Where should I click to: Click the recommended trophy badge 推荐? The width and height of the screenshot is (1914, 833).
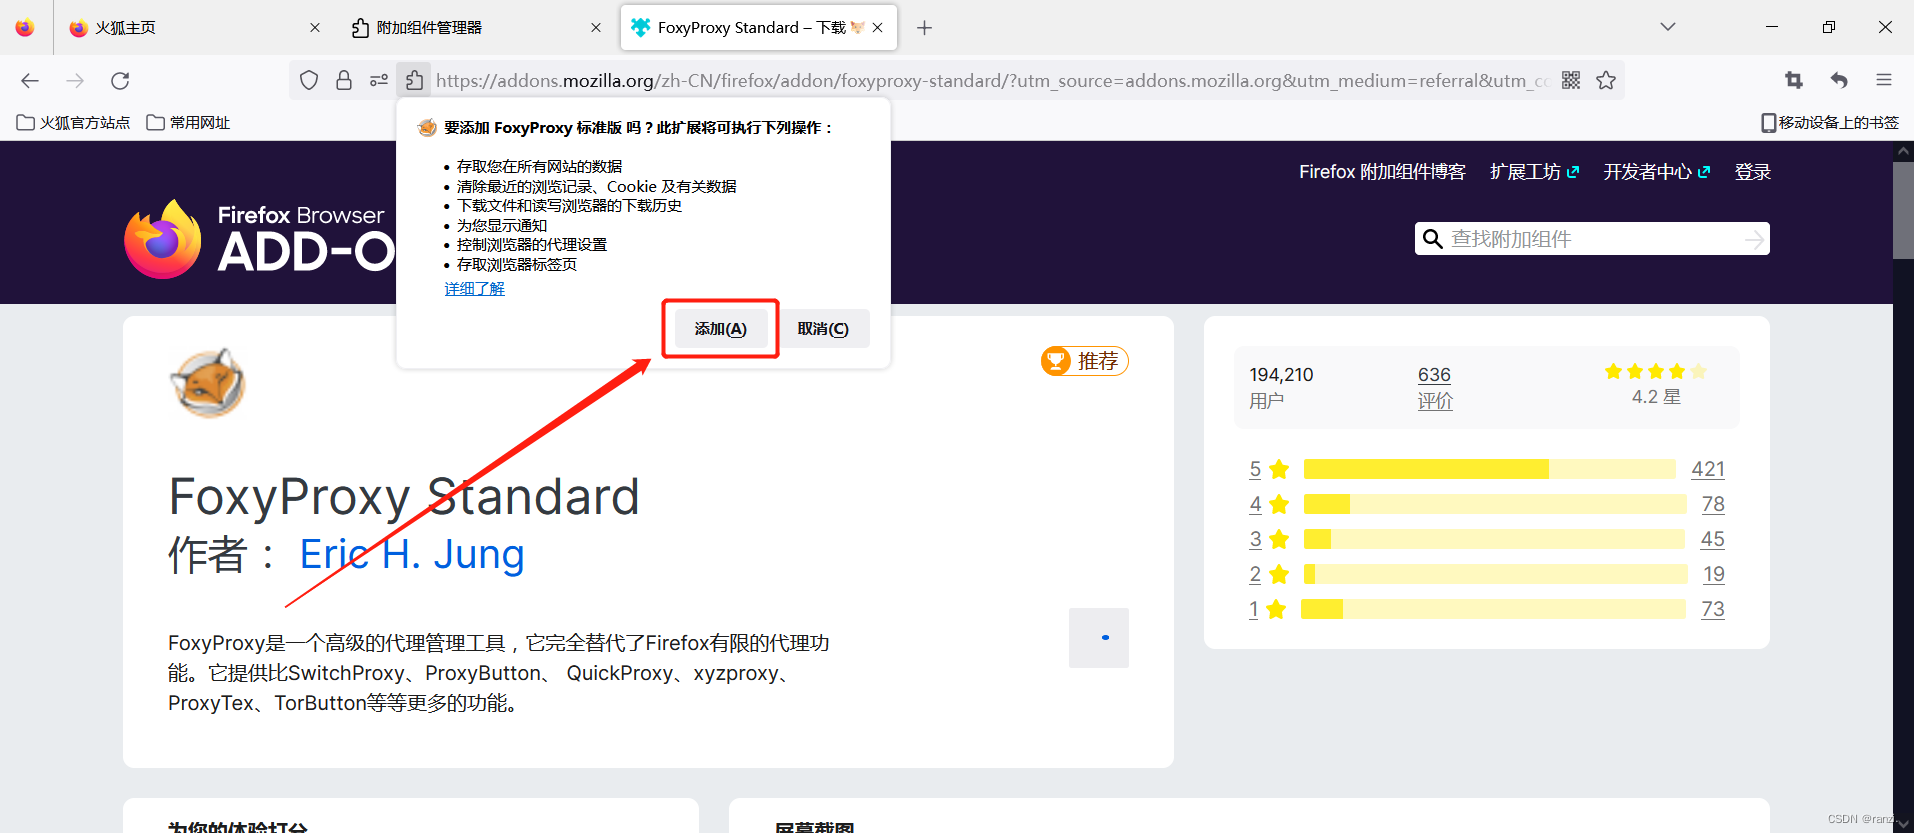tap(1084, 361)
